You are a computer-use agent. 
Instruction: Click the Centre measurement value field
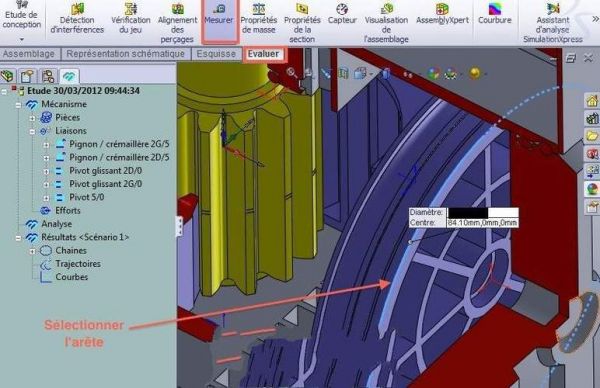tap(483, 223)
